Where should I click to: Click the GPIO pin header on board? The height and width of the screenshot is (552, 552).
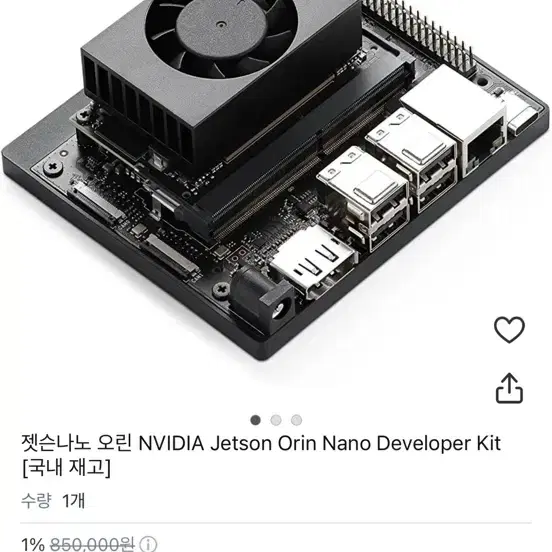[x=419, y=34]
